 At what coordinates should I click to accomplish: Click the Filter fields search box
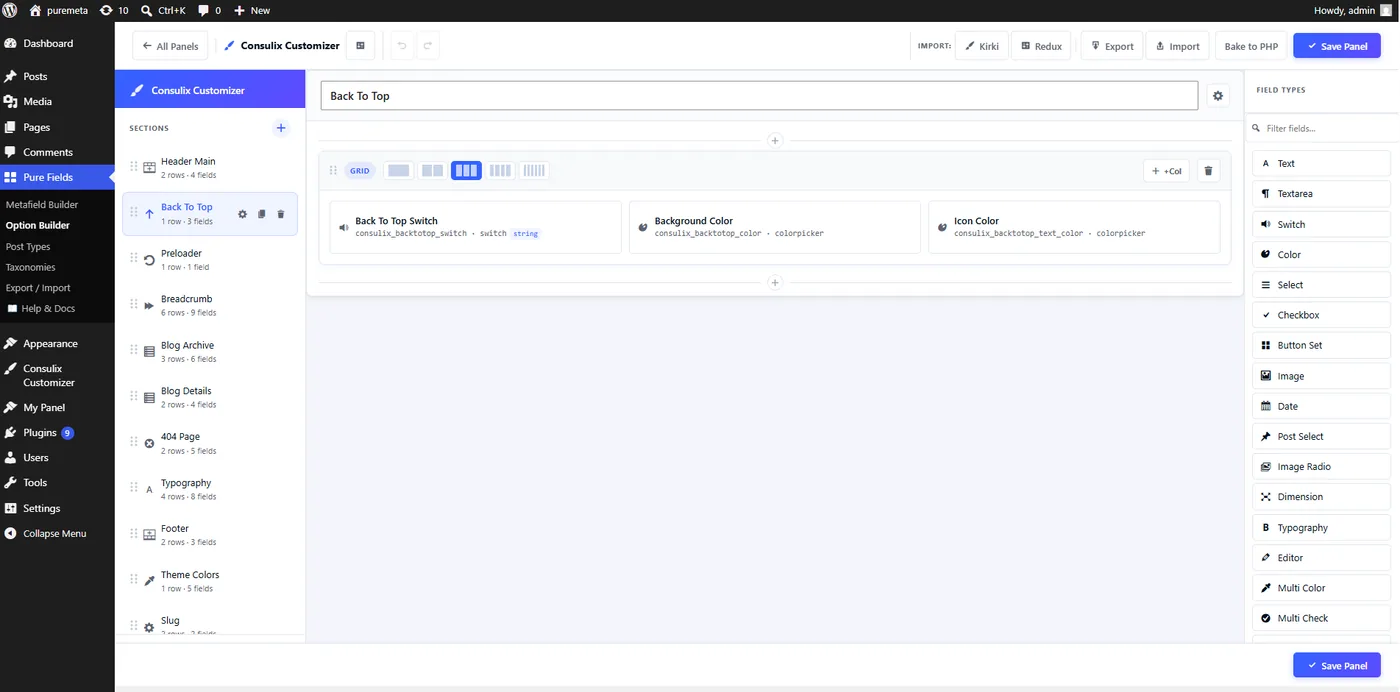click(1322, 128)
